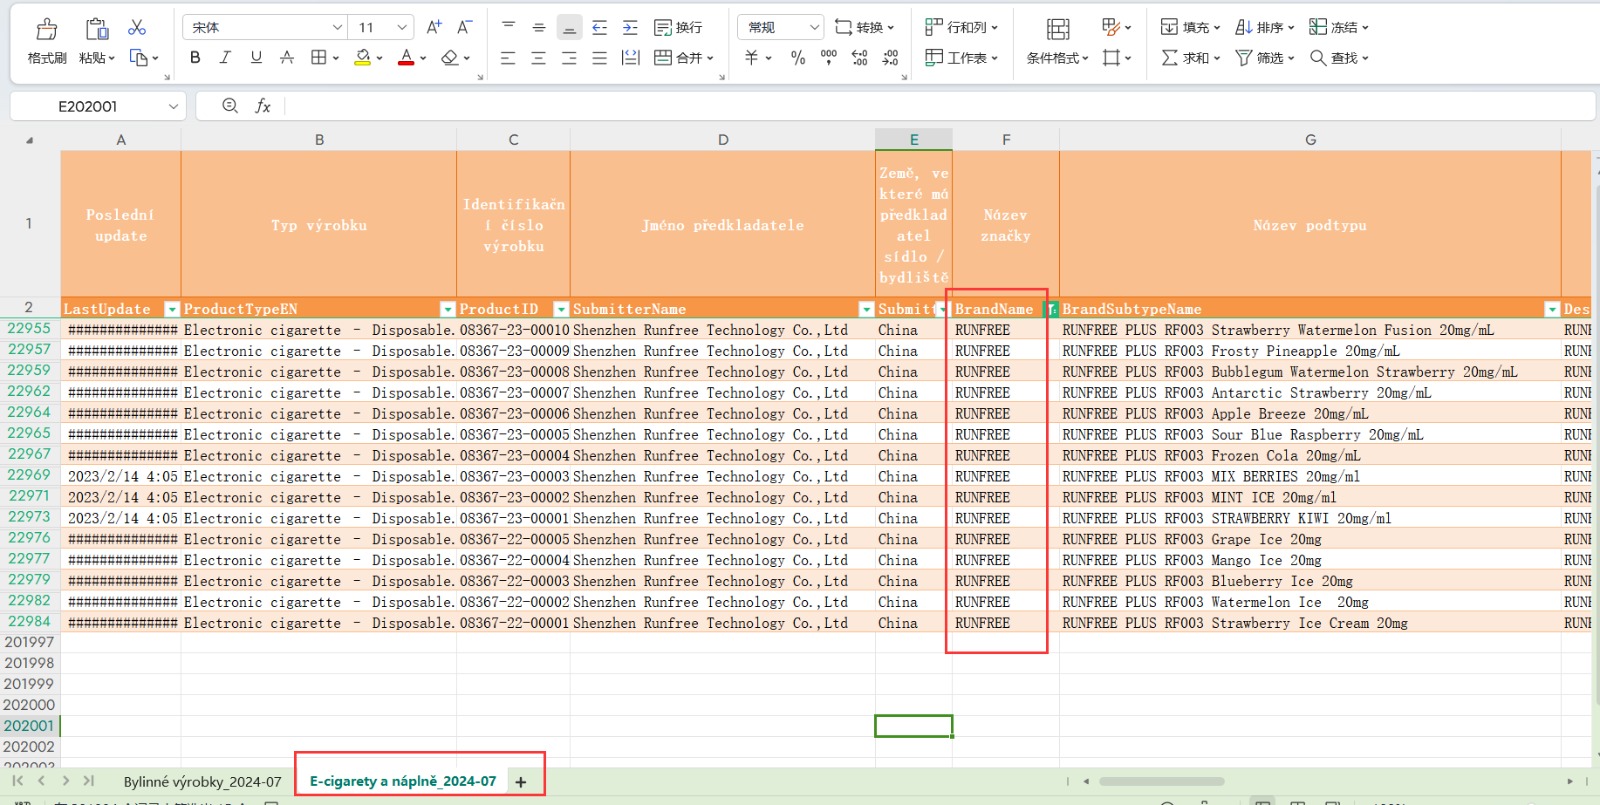Screen dimensions: 1600x805
Task: Click the increase indent icon
Action: 630,27
